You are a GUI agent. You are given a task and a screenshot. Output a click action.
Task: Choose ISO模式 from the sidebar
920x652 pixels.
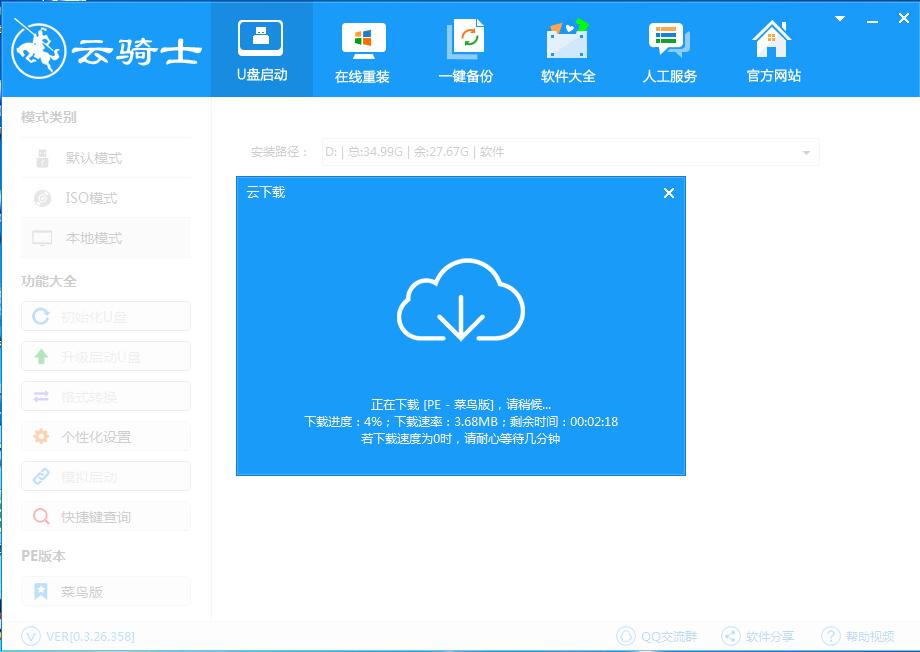tap(106, 198)
